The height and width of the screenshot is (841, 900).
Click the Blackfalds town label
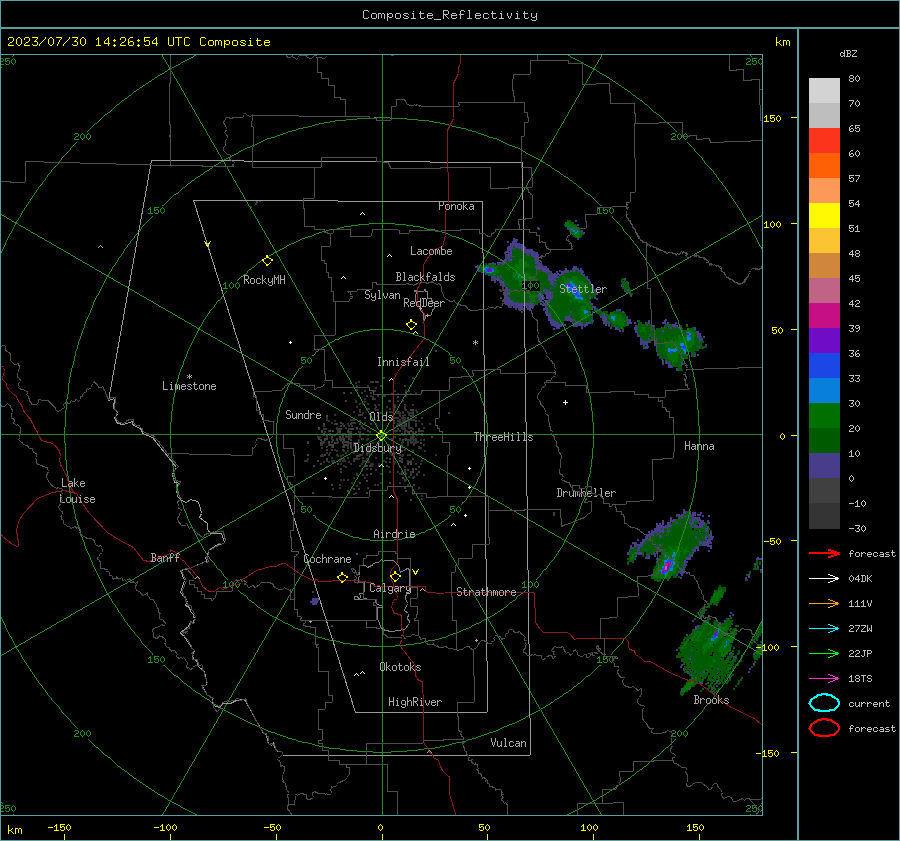point(425,277)
